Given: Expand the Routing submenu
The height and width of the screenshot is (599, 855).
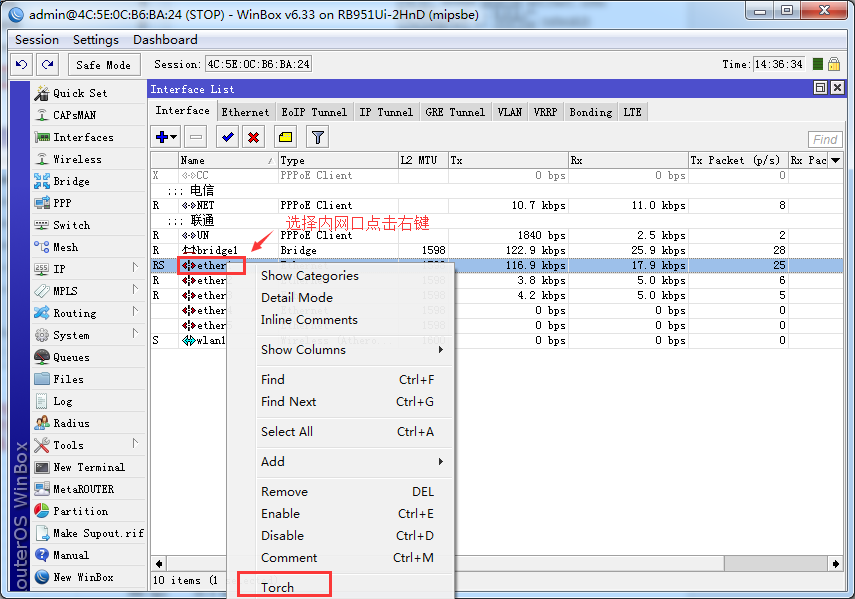Looking at the screenshot, I should [x=135, y=311].
